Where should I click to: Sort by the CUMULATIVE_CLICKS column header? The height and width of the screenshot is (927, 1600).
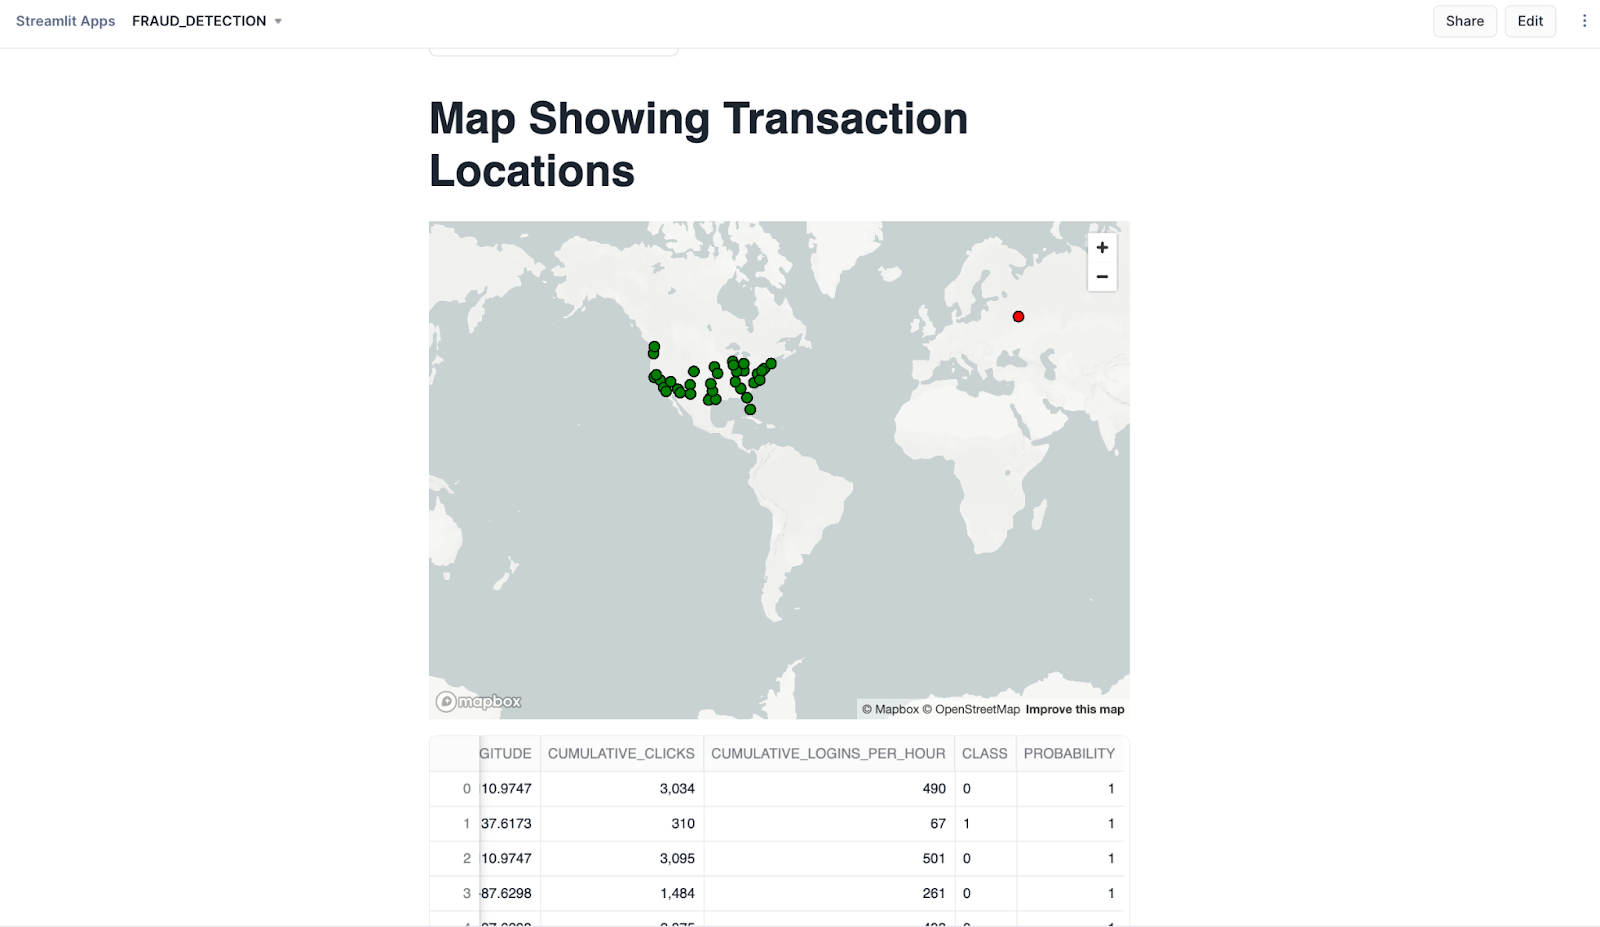coord(620,753)
